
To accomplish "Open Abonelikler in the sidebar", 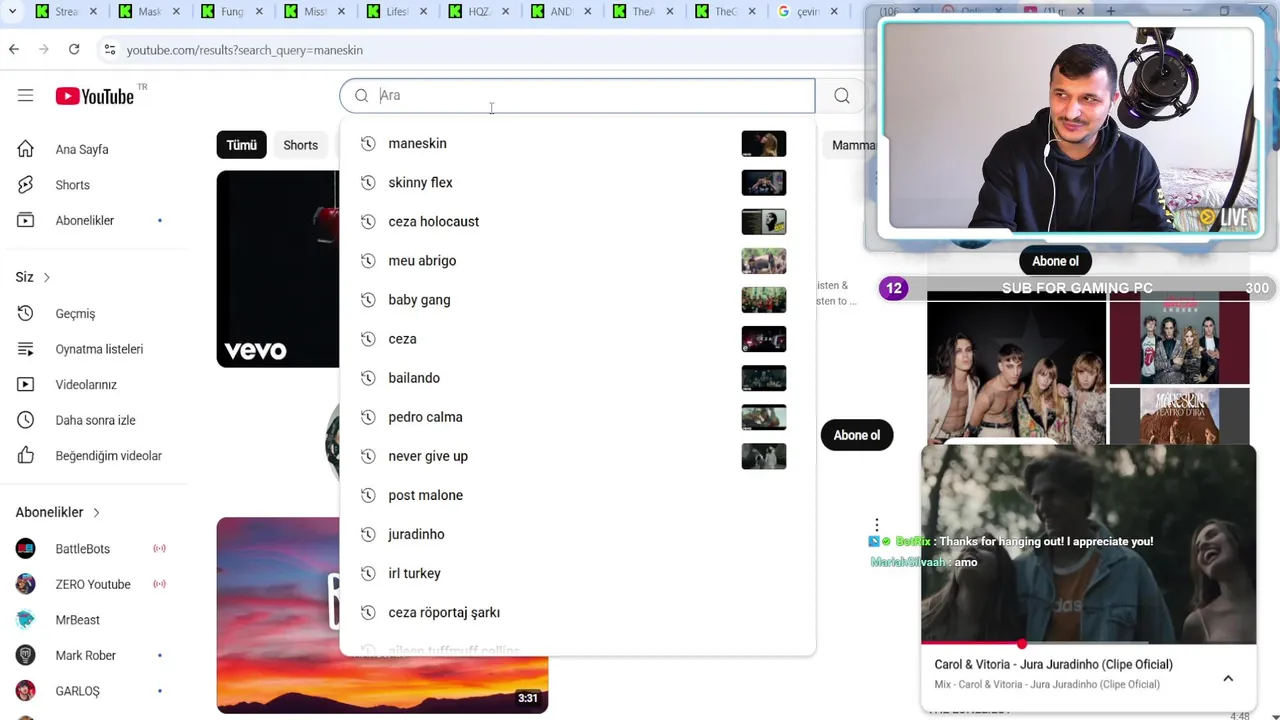I will [x=85, y=220].
